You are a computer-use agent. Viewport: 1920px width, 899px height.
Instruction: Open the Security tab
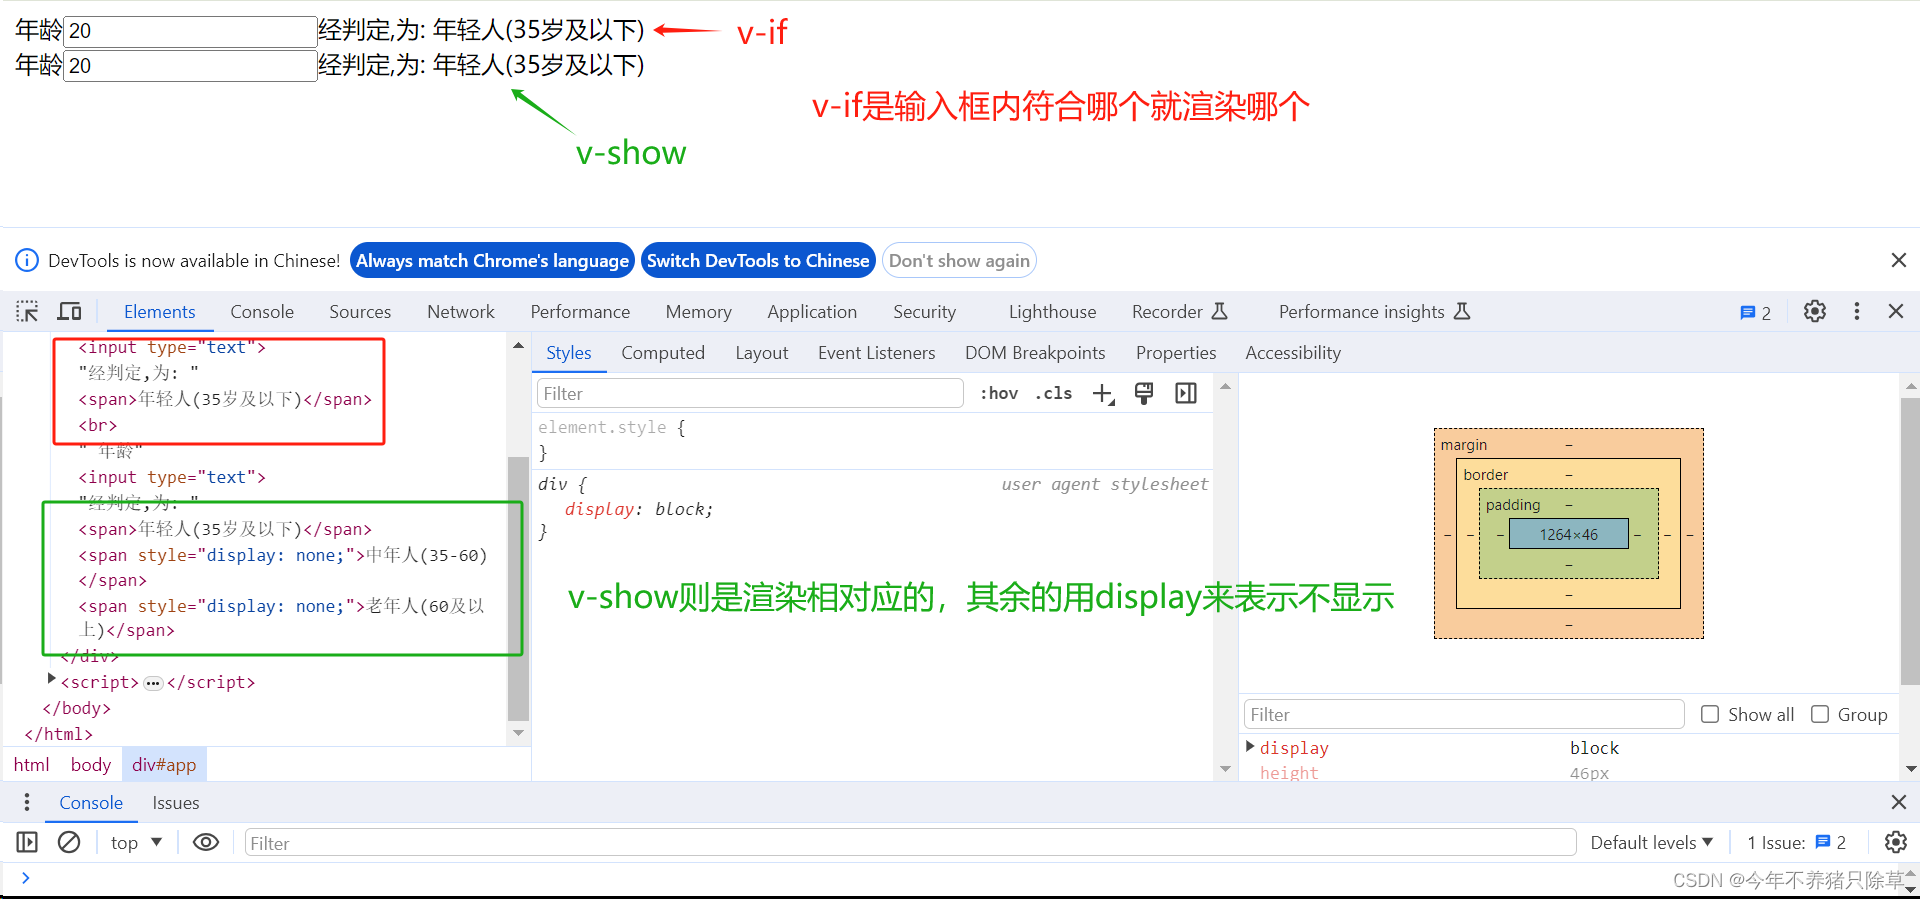coord(925,312)
